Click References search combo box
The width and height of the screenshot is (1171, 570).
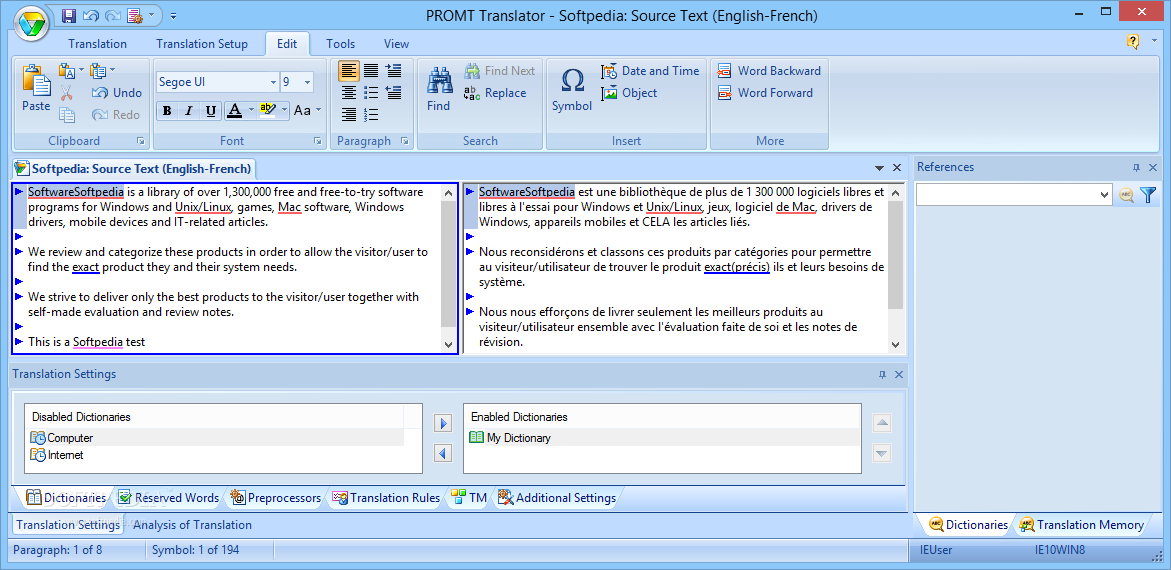click(1014, 194)
